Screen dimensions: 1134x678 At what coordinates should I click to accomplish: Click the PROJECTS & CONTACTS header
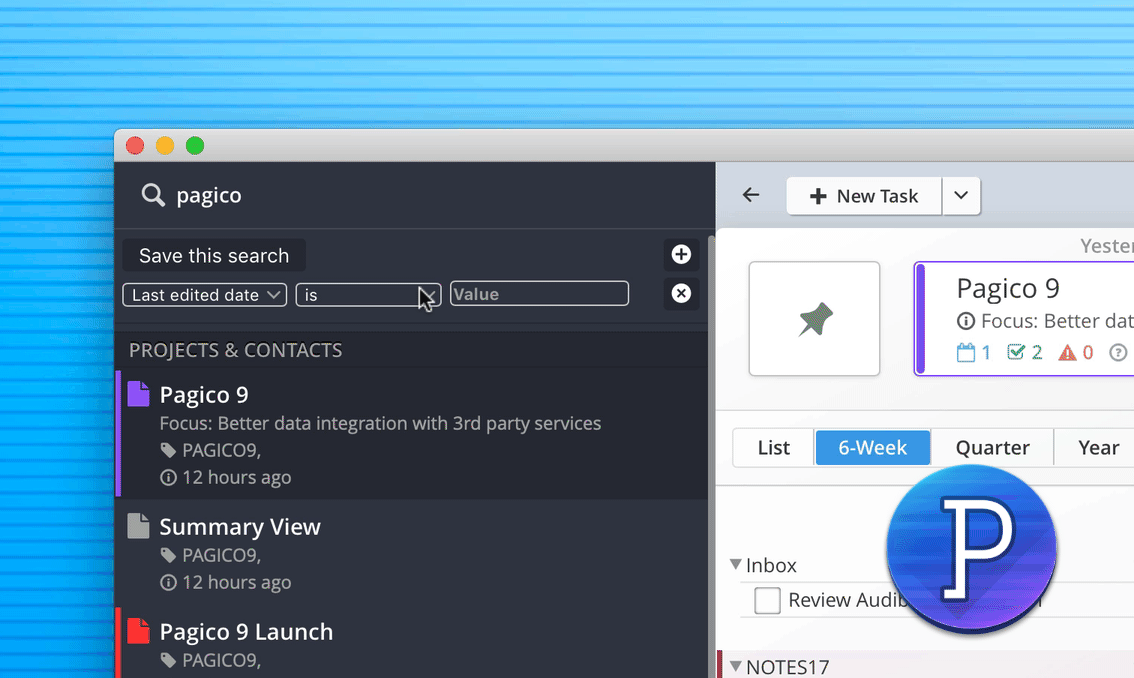click(236, 350)
